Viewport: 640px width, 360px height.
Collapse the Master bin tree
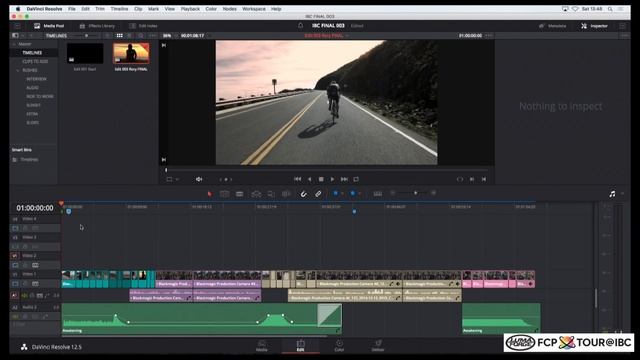coord(14,44)
